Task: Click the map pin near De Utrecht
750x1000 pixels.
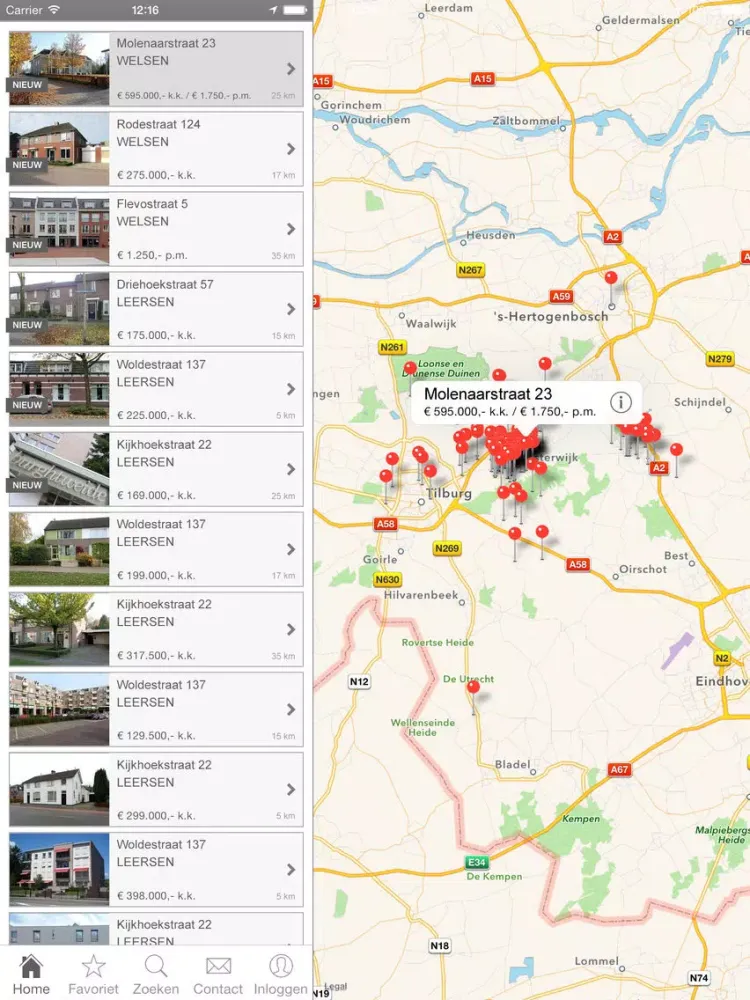Action: point(473,687)
